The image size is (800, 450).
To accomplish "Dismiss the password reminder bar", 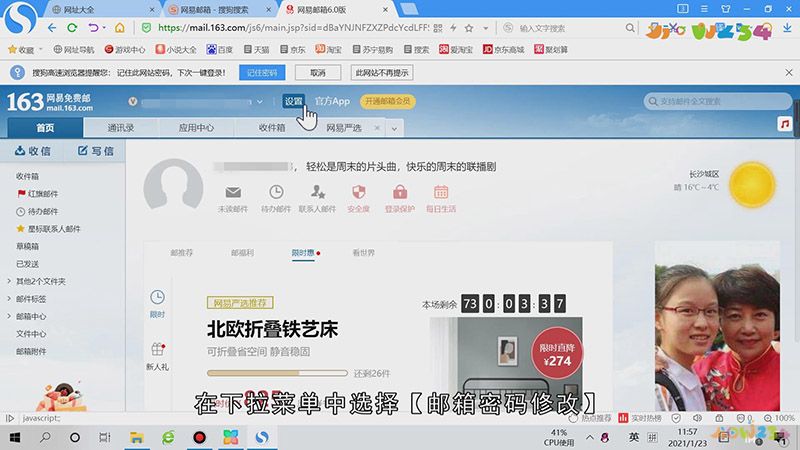I will click(789, 73).
